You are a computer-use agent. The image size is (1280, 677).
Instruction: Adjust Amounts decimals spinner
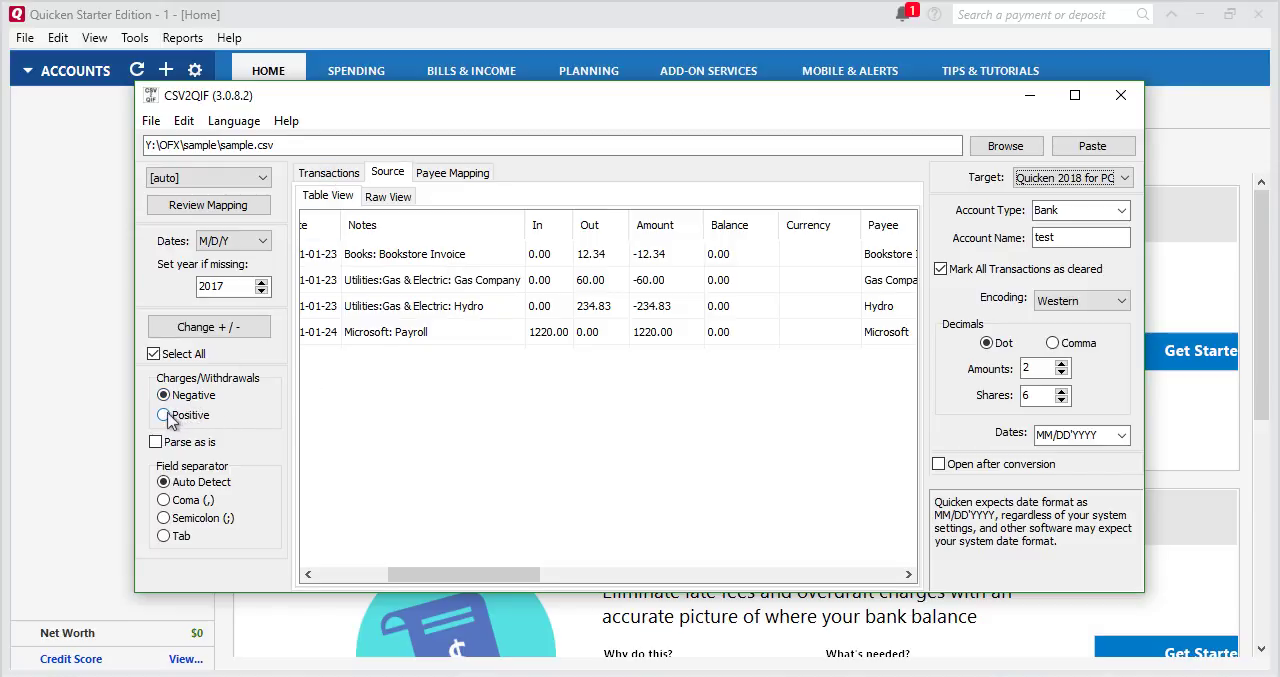1062,369
